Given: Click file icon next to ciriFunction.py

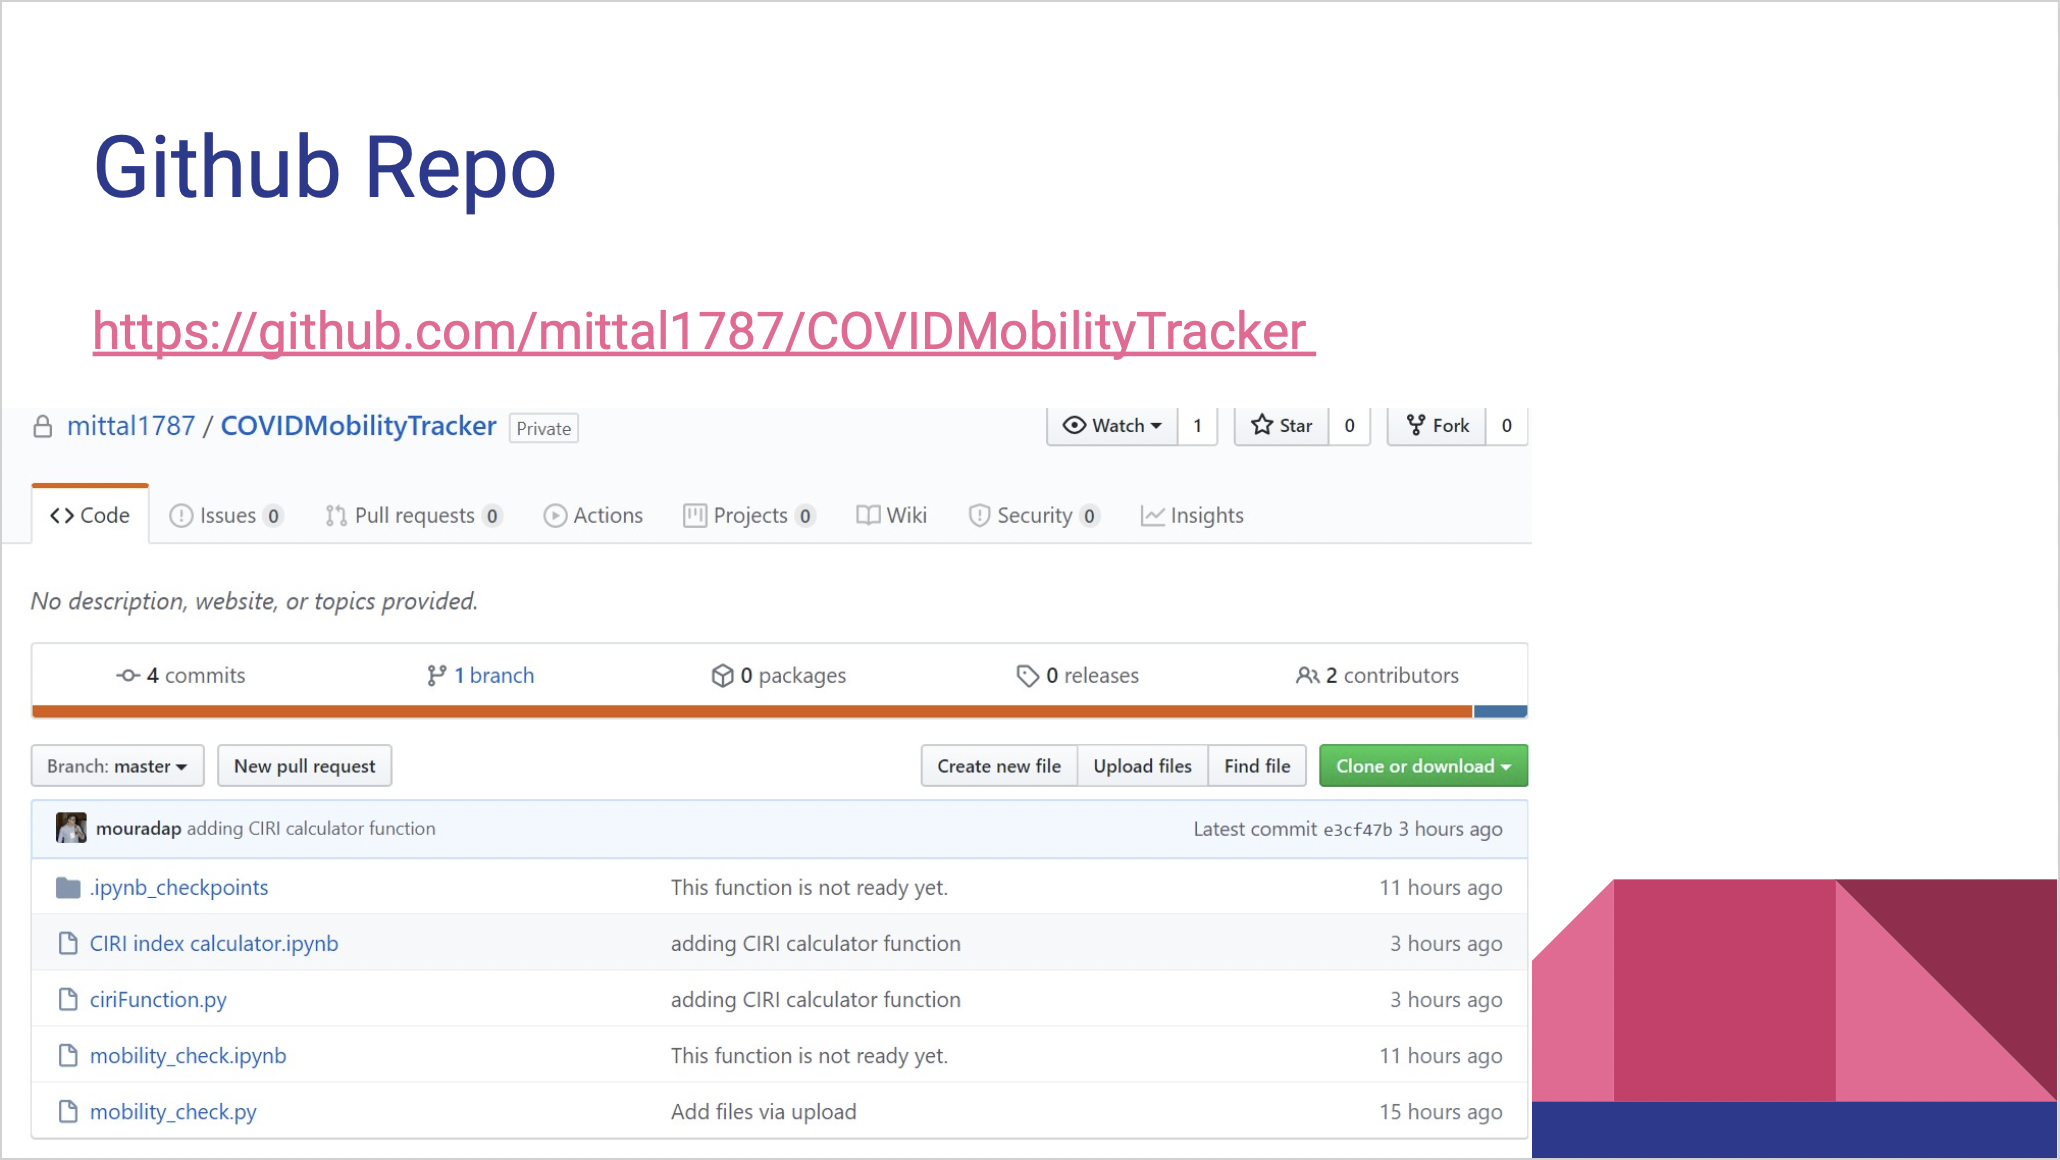Looking at the screenshot, I should pos(68,1000).
